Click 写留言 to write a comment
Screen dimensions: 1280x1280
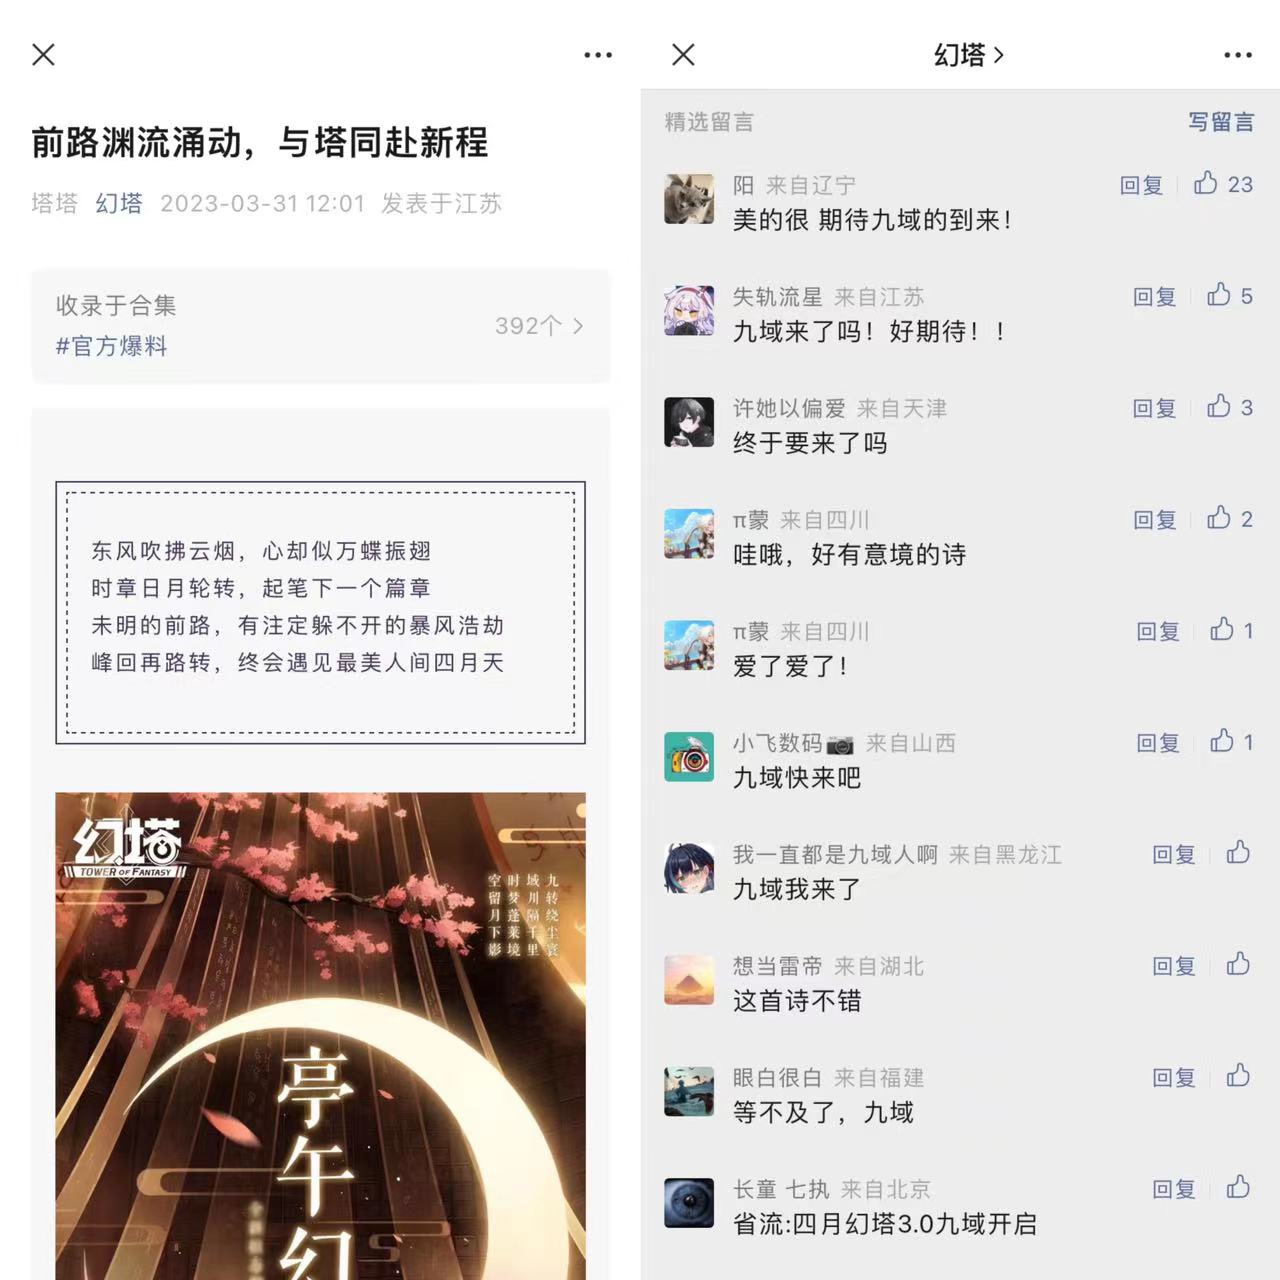coord(1221,122)
